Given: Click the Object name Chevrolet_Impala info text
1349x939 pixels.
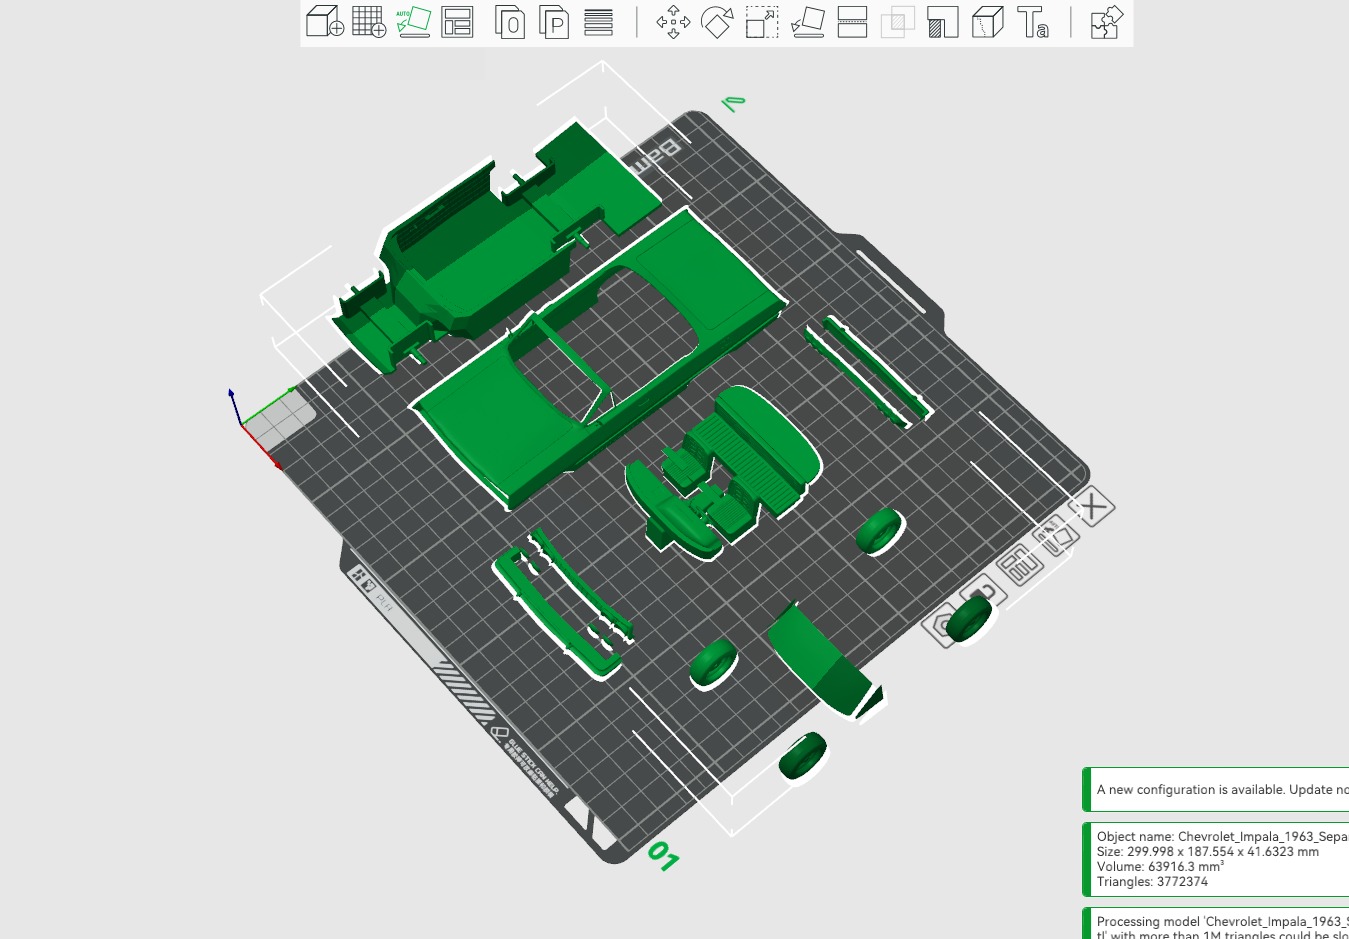Looking at the screenshot, I should [1222, 836].
